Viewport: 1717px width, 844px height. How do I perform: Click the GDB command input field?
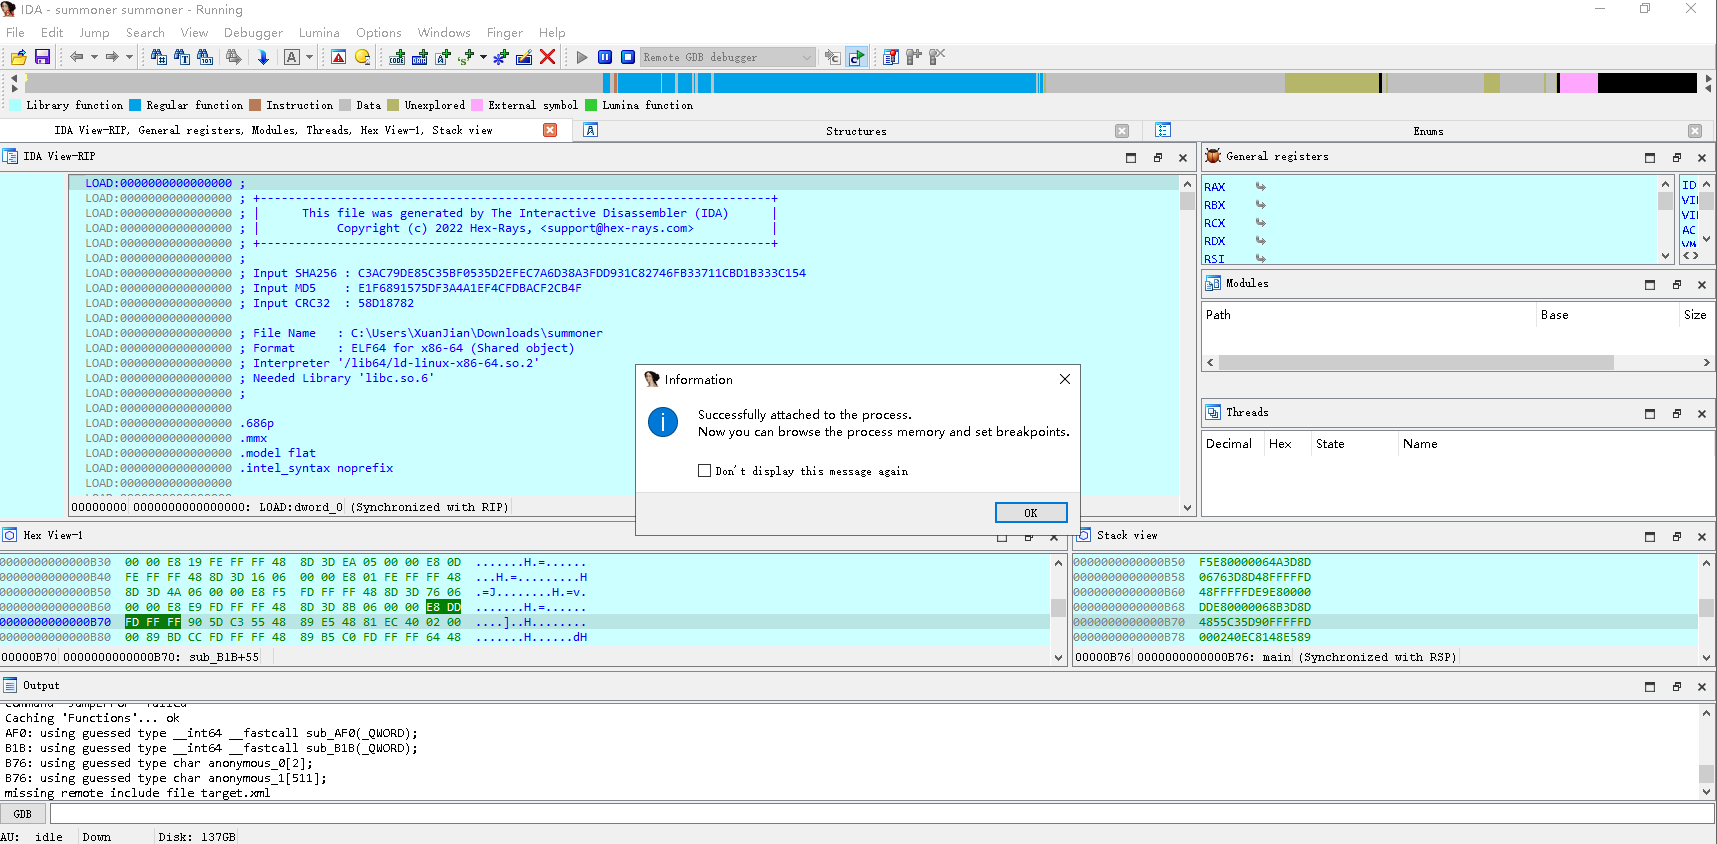point(882,814)
